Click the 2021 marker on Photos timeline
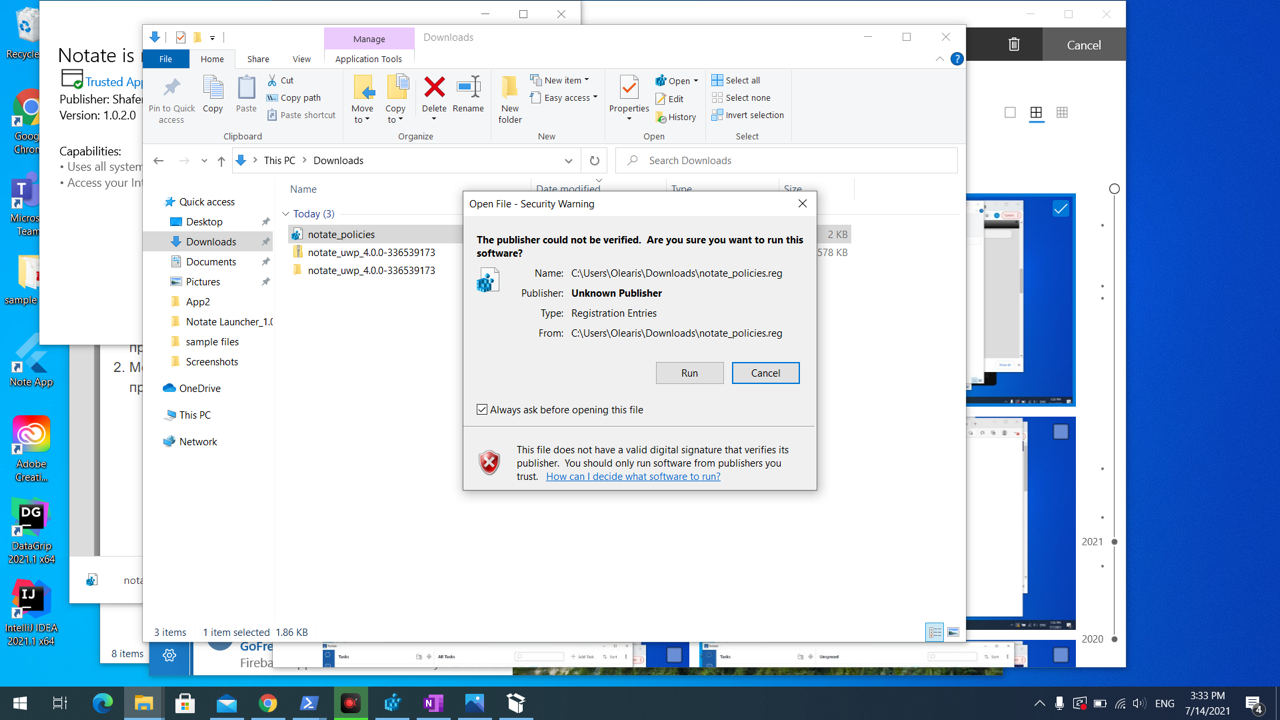This screenshot has width=1280, height=720. tap(1114, 542)
